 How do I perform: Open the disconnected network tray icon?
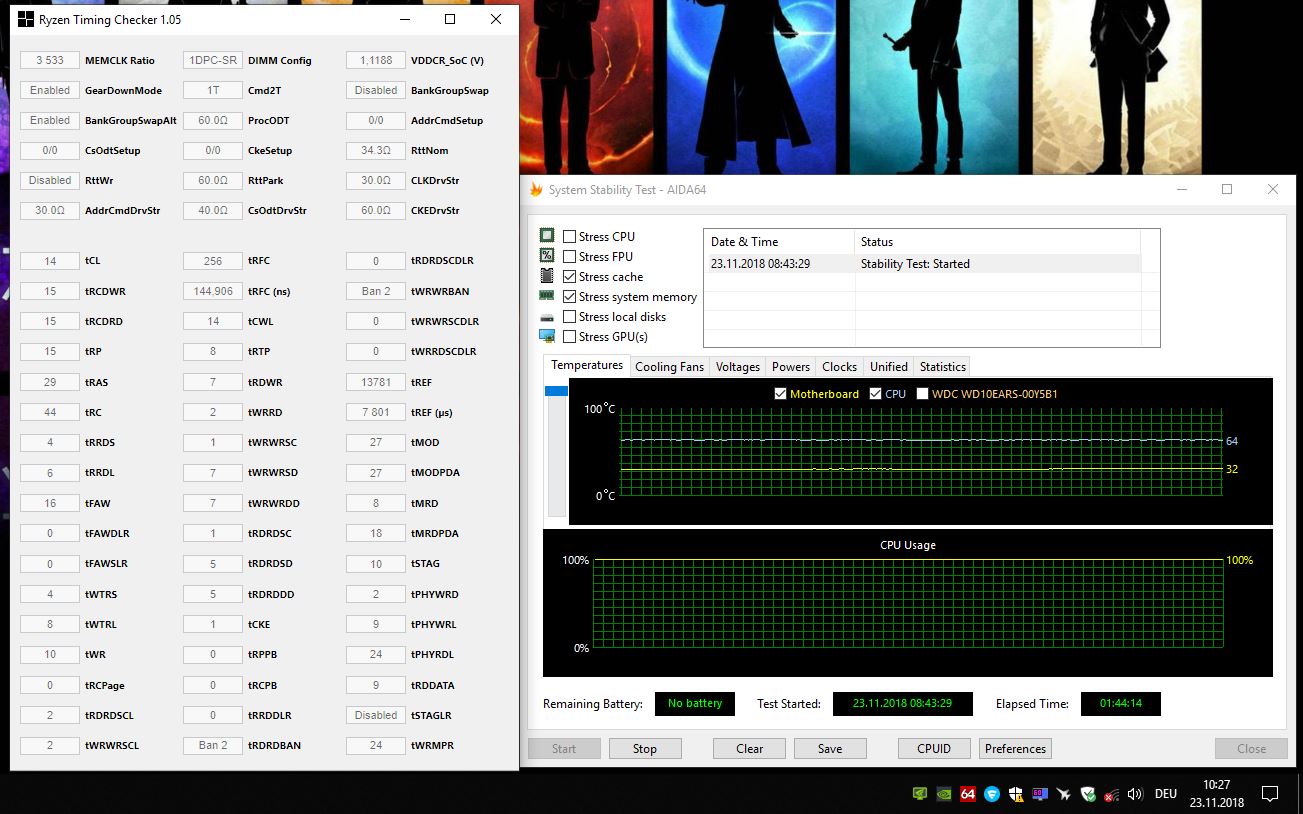coord(1111,794)
